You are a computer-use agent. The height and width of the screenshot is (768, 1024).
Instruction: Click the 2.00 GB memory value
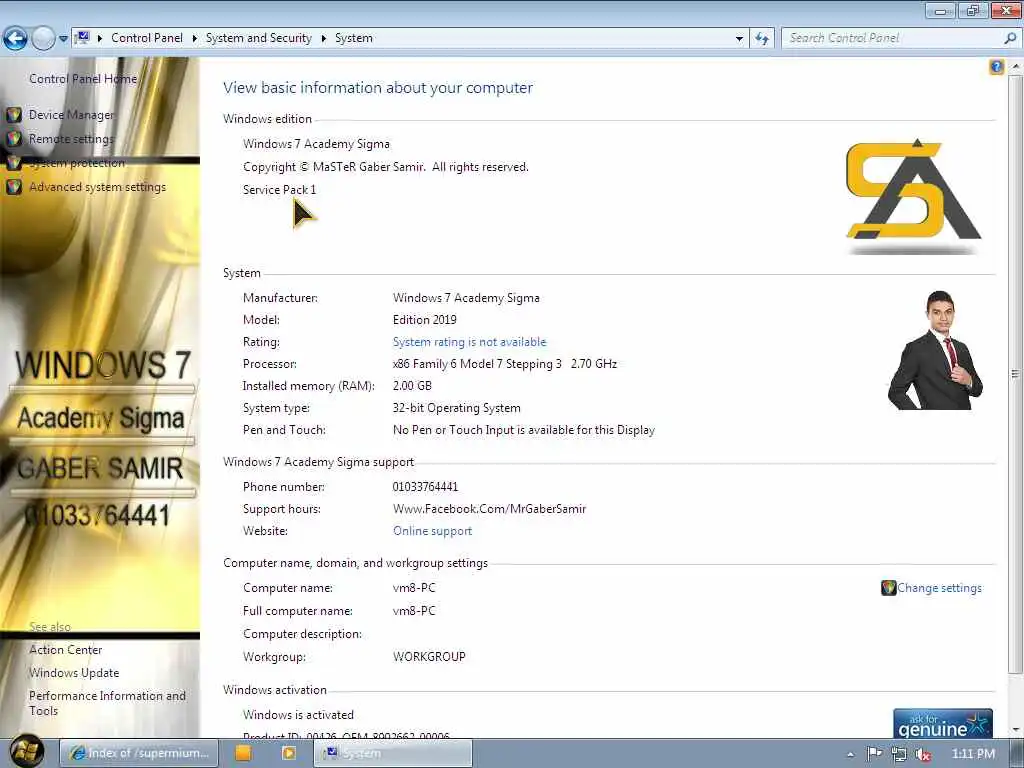[x=412, y=386]
